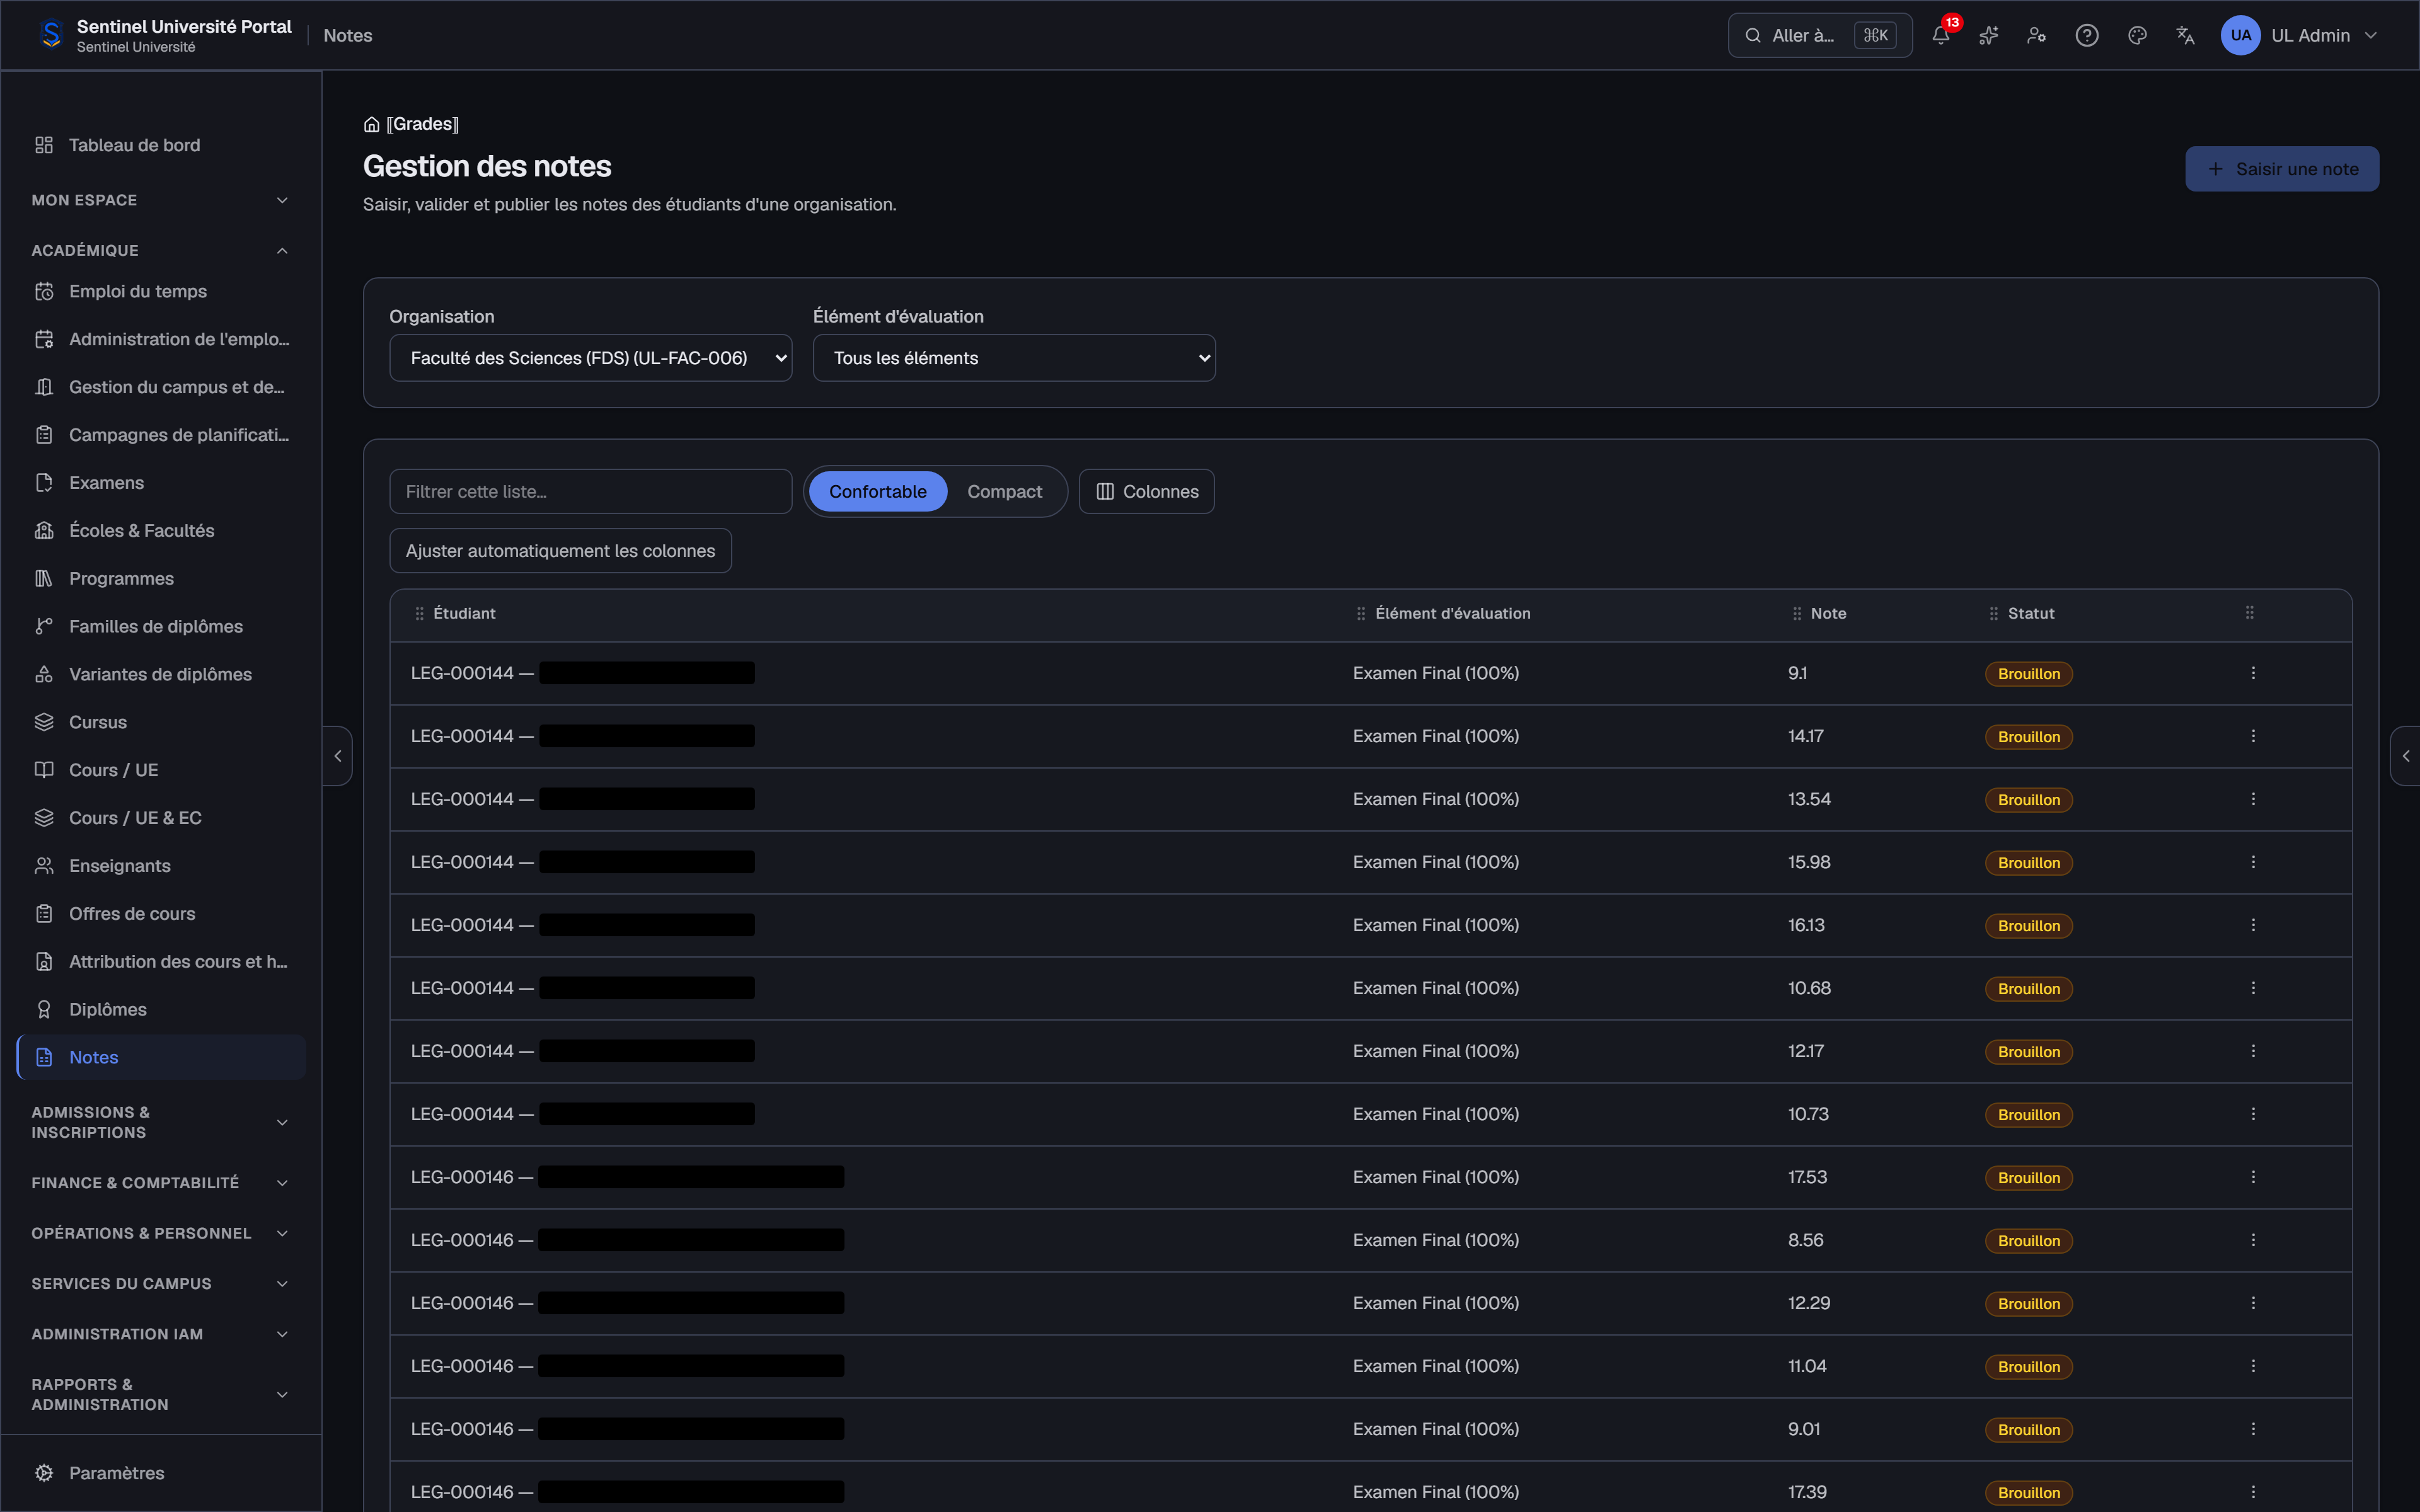Open Offres de cours in sidebar
Image resolution: width=2420 pixels, height=1512 pixels.
click(x=161, y=914)
